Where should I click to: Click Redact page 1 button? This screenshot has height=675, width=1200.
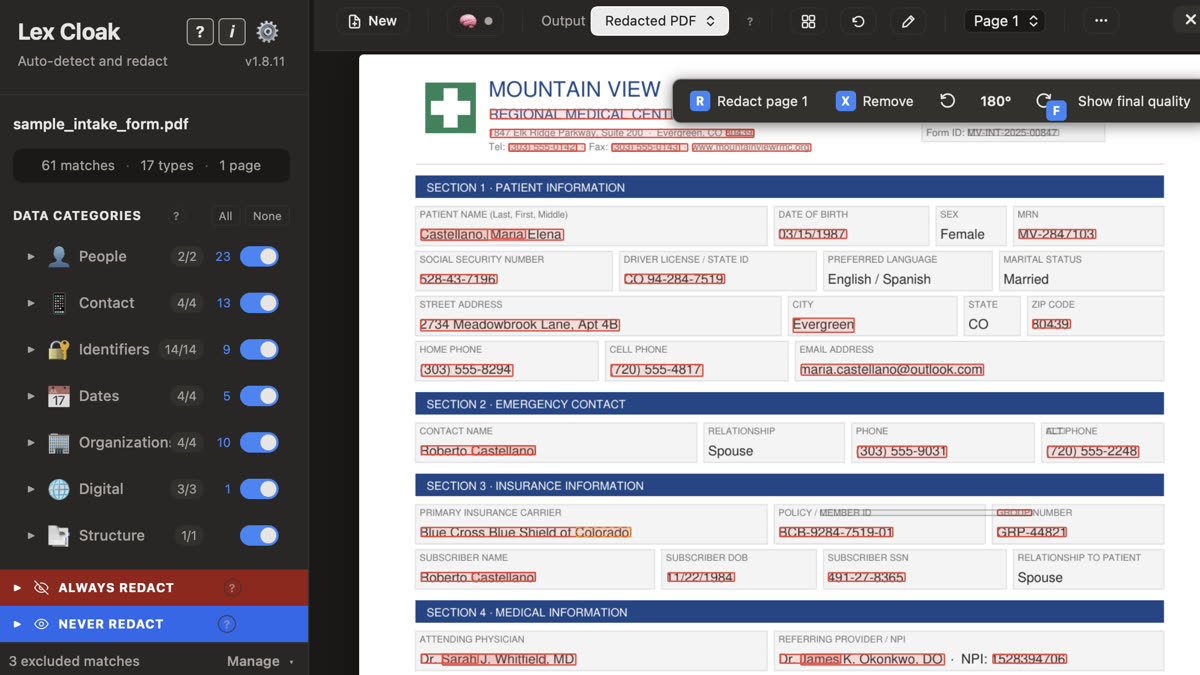(749, 101)
